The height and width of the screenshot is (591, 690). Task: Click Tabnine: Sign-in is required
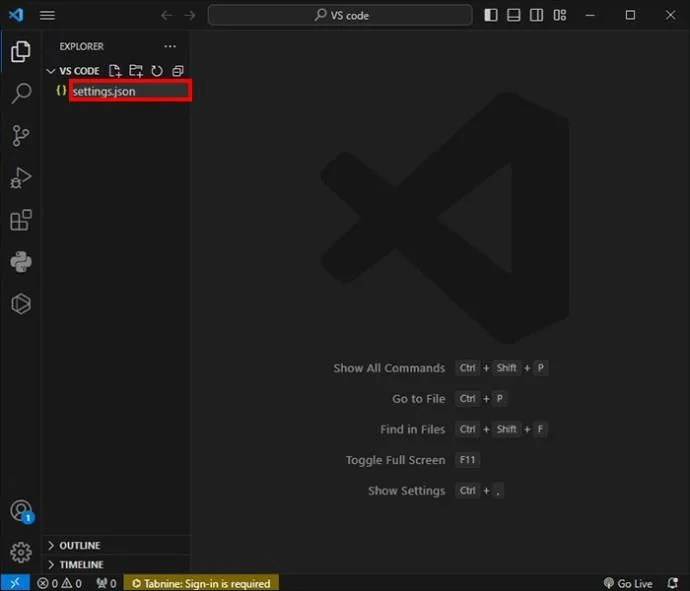coord(201,584)
